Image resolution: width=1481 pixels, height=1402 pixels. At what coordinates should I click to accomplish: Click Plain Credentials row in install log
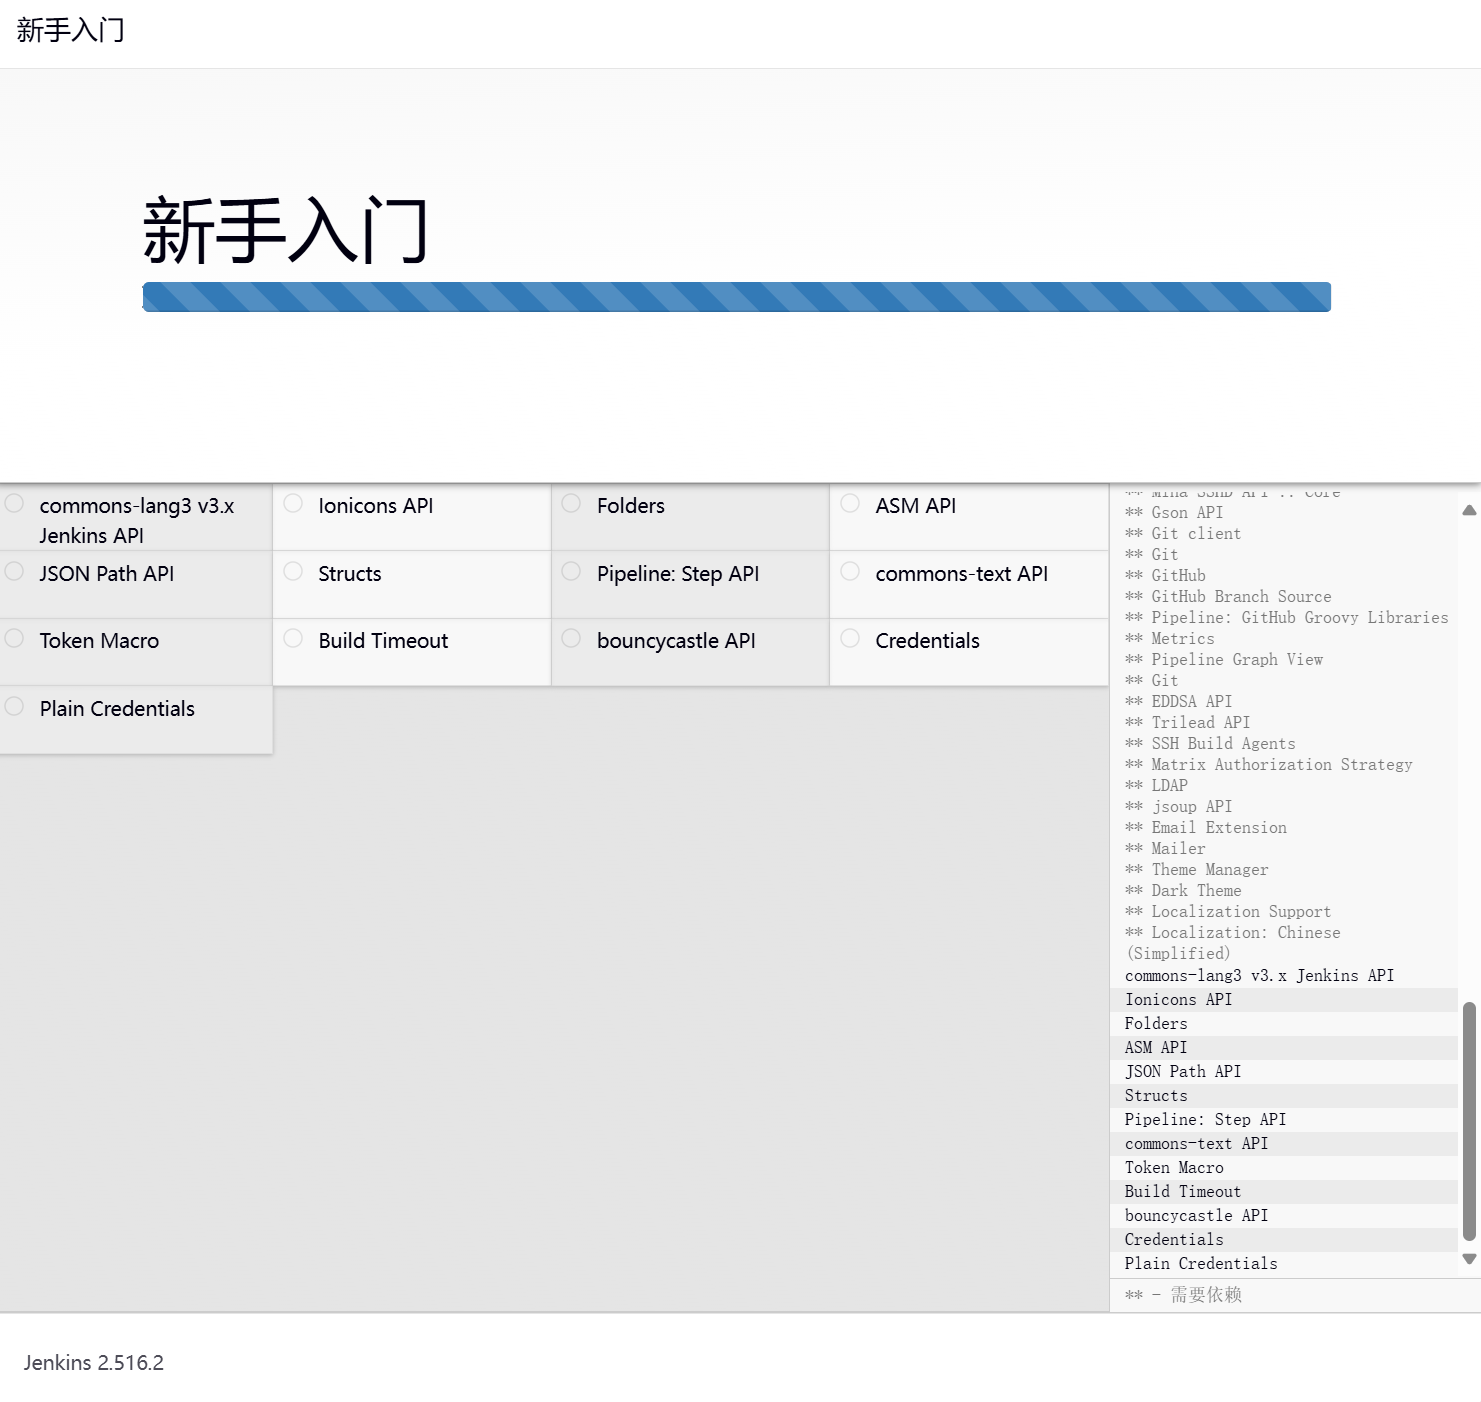tap(1284, 1264)
